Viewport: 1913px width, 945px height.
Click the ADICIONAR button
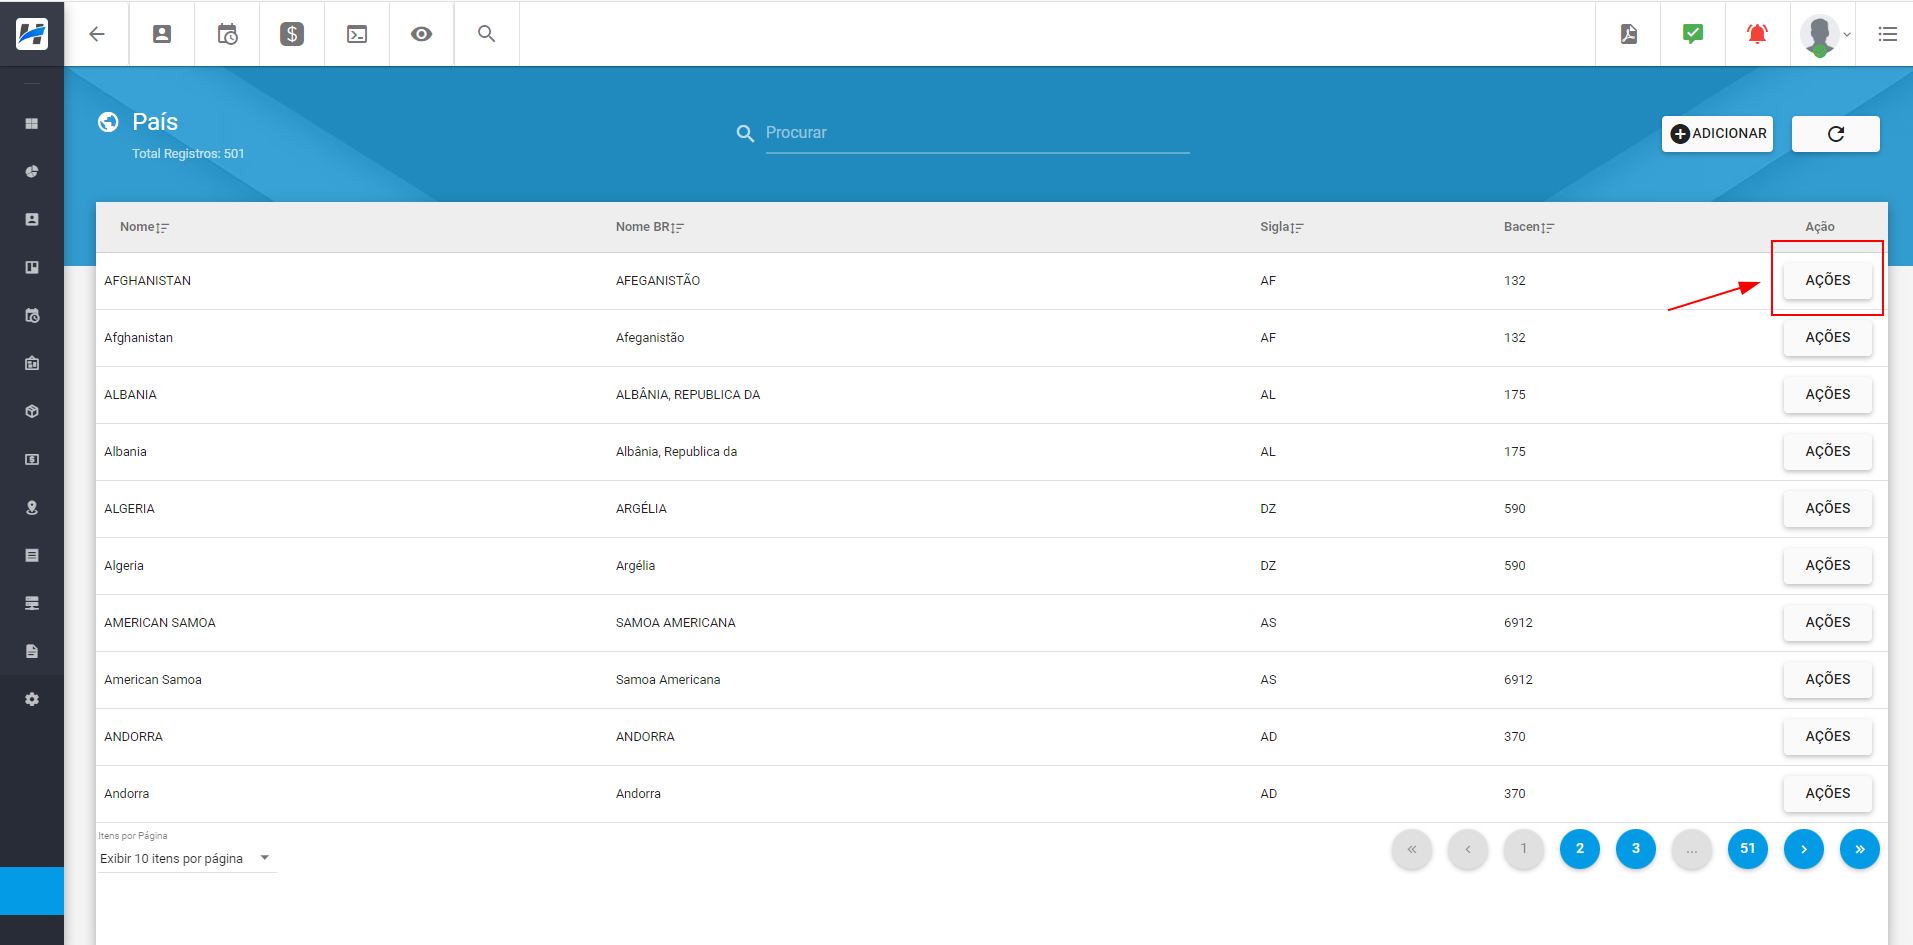(x=1717, y=134)
